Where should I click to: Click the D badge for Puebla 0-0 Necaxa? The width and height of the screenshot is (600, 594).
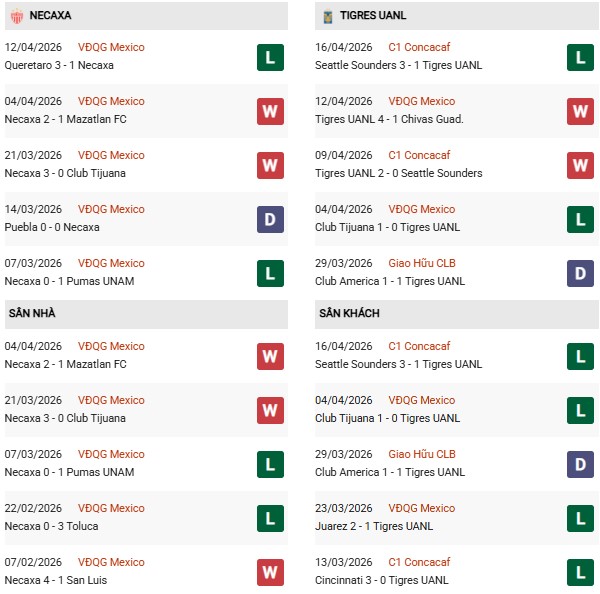270,219
